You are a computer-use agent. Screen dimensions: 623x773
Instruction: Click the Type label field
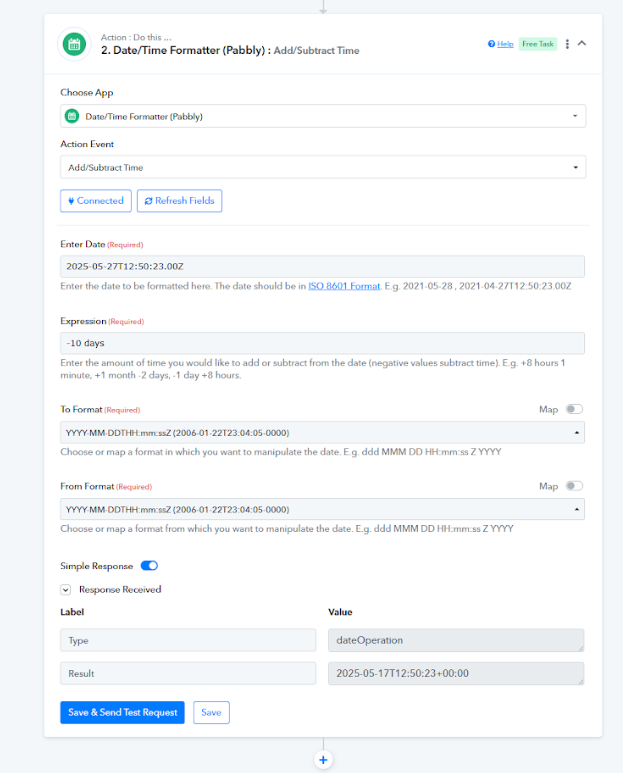click(x=188, y=640)
